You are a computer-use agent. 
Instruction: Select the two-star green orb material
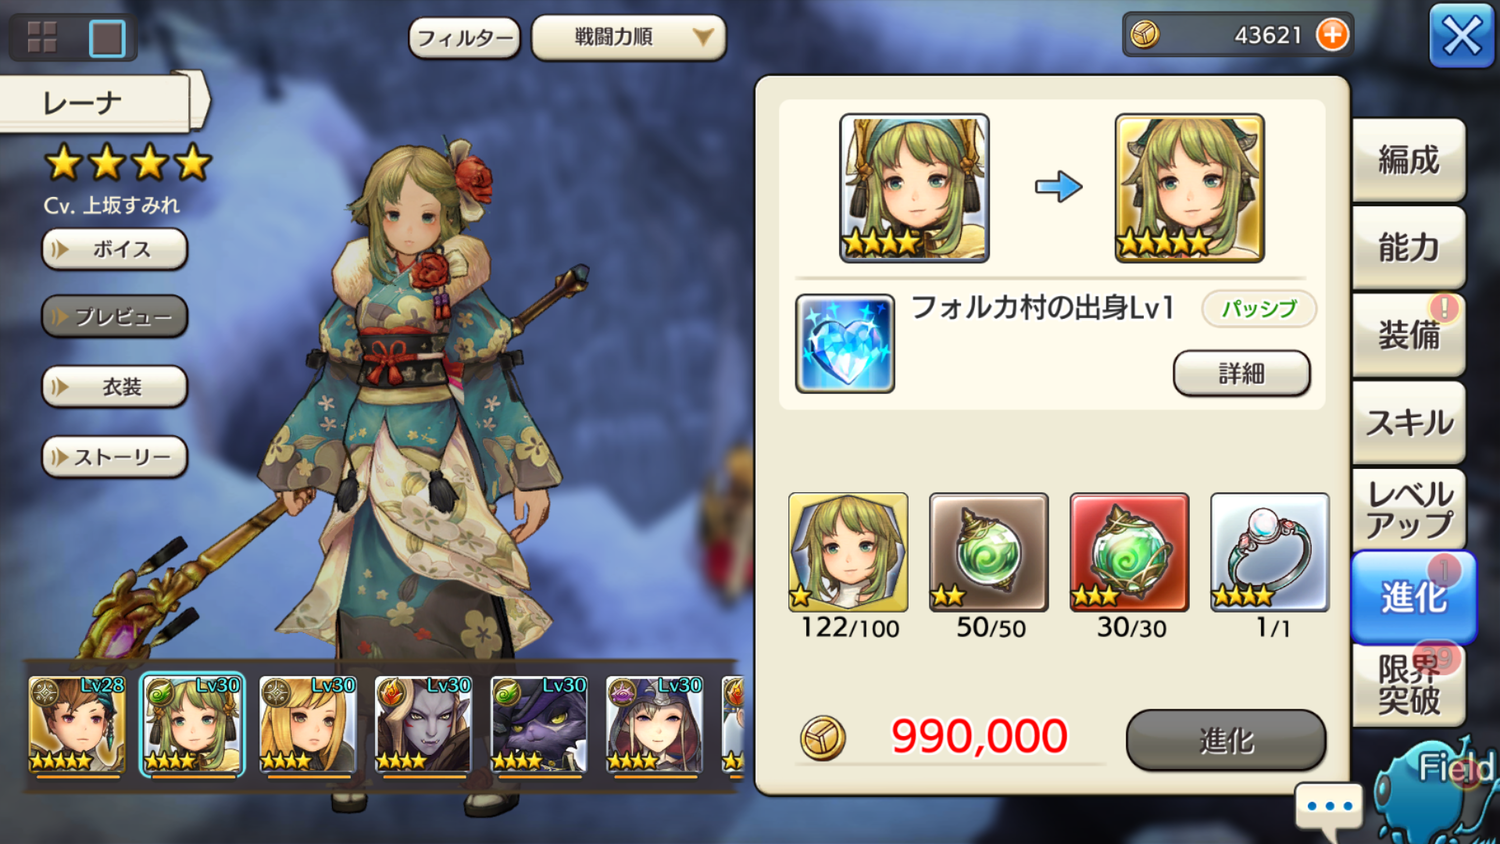click(x=989, y=552)
